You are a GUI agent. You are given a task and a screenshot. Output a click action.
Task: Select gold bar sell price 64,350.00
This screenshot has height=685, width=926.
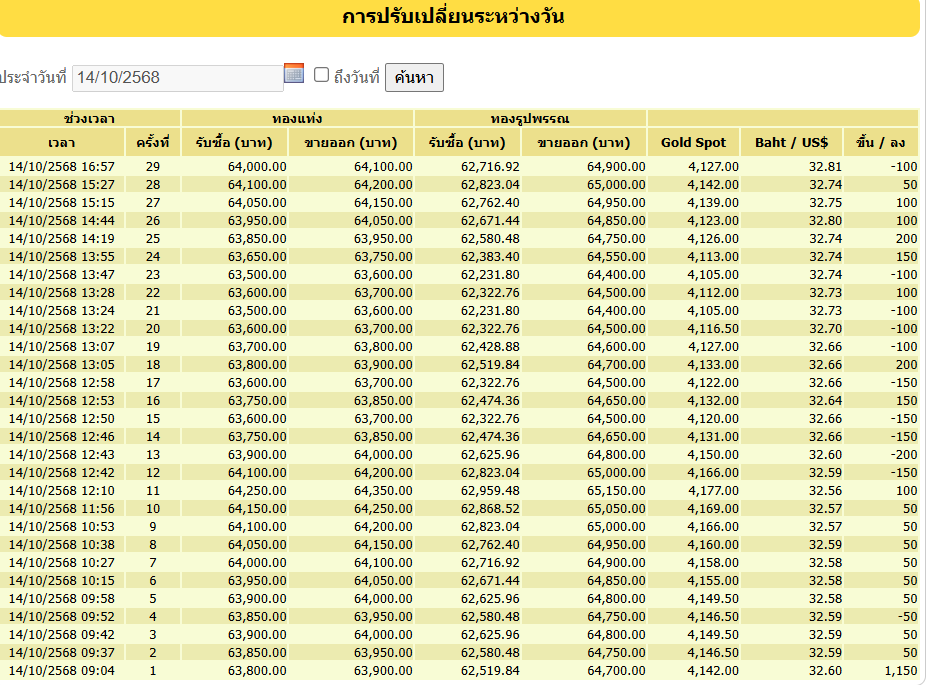pyautogui.click(x=383, y=491)
